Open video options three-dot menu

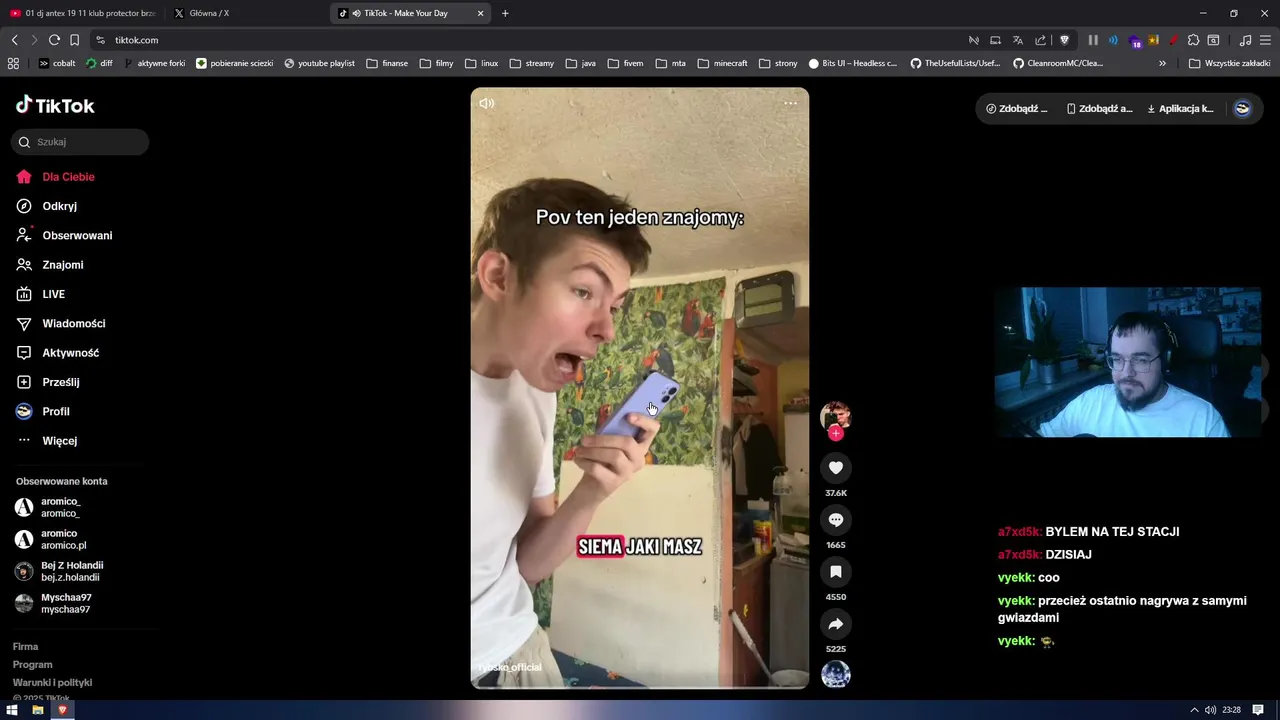pyautogui.click(x=790, y=103)
